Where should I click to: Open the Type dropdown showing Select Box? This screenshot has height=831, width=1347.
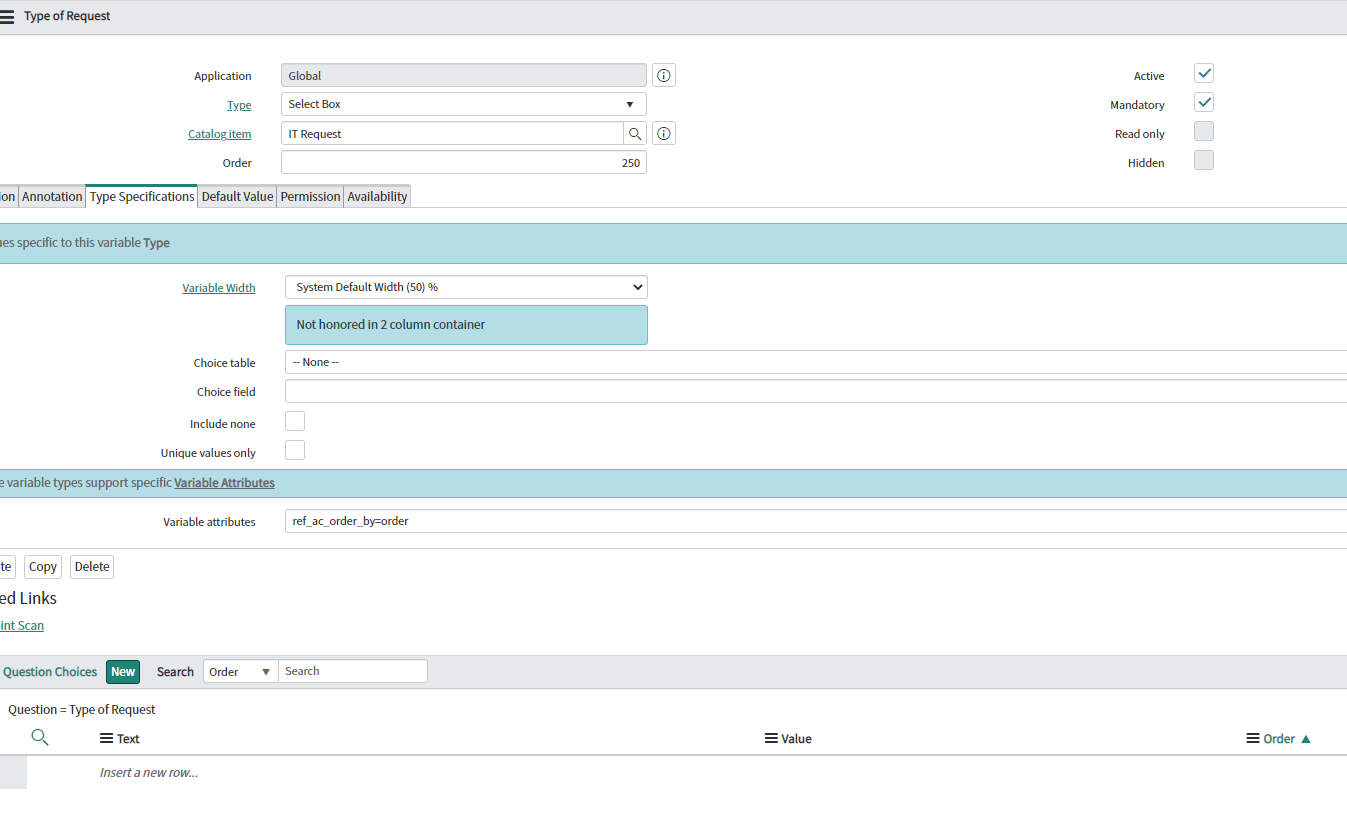coord(464,104)
